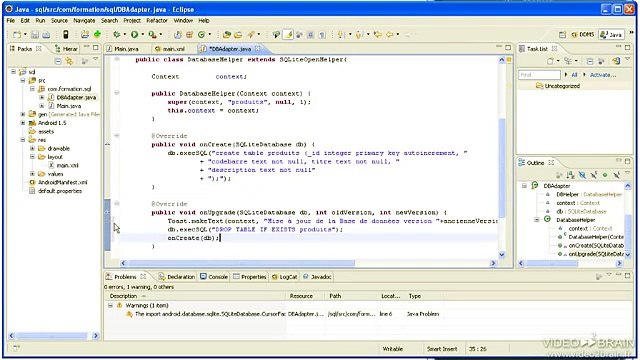Toggle Link with Editor in Package Explorer
The height and width of the screenshot is (360, 640).
(x=69, y=61)
